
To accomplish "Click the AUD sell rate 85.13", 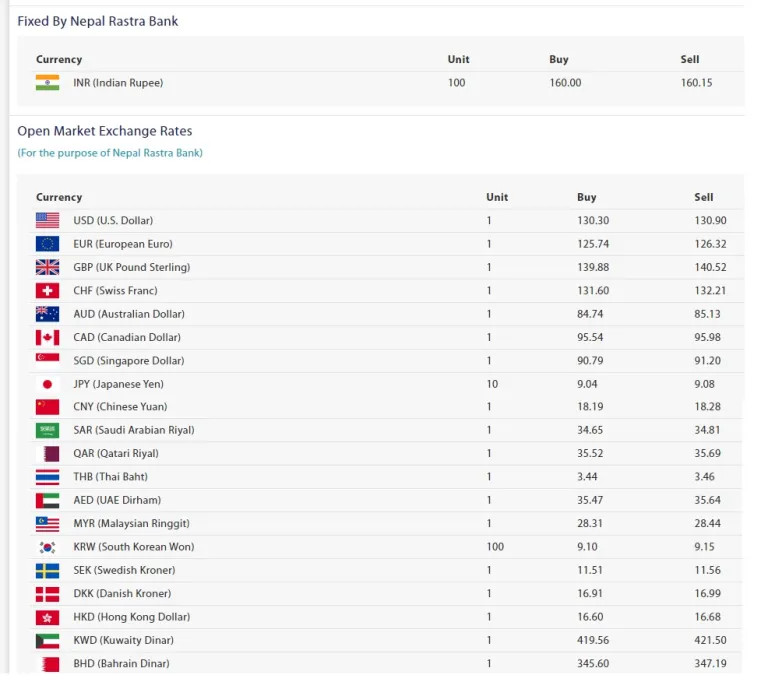I will tap(707, 314).
